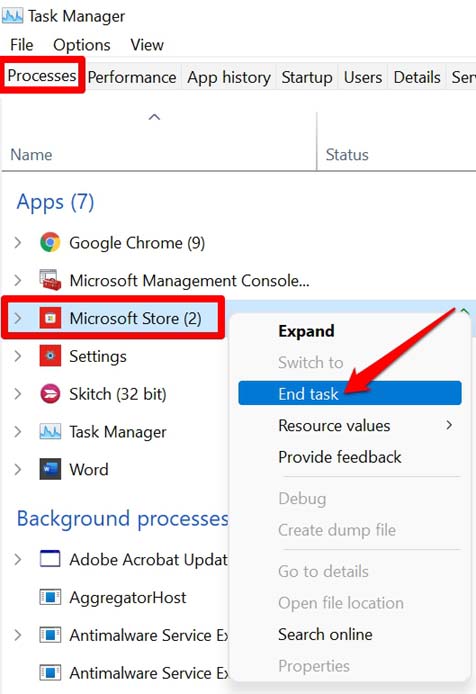Select the Settings row label
Viewport: 476px width, 694px height.
pyautogui.click(x=98, y=356)
